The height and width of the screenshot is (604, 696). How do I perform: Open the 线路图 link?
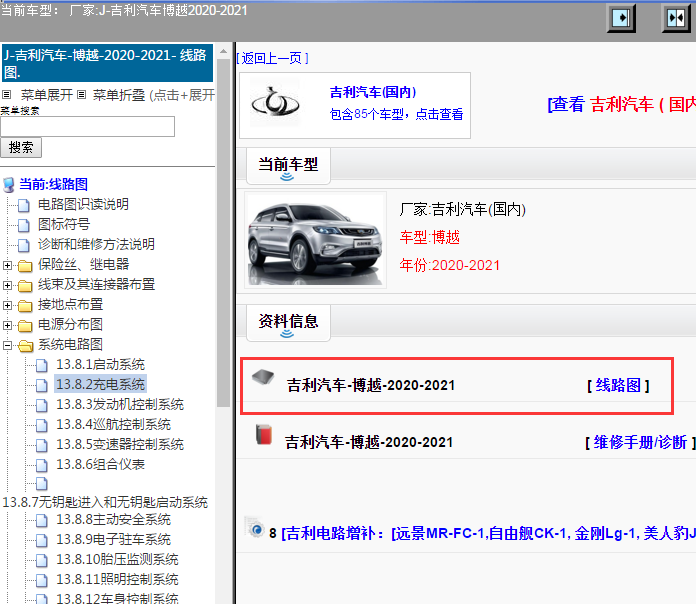click(x=618, y=385)
